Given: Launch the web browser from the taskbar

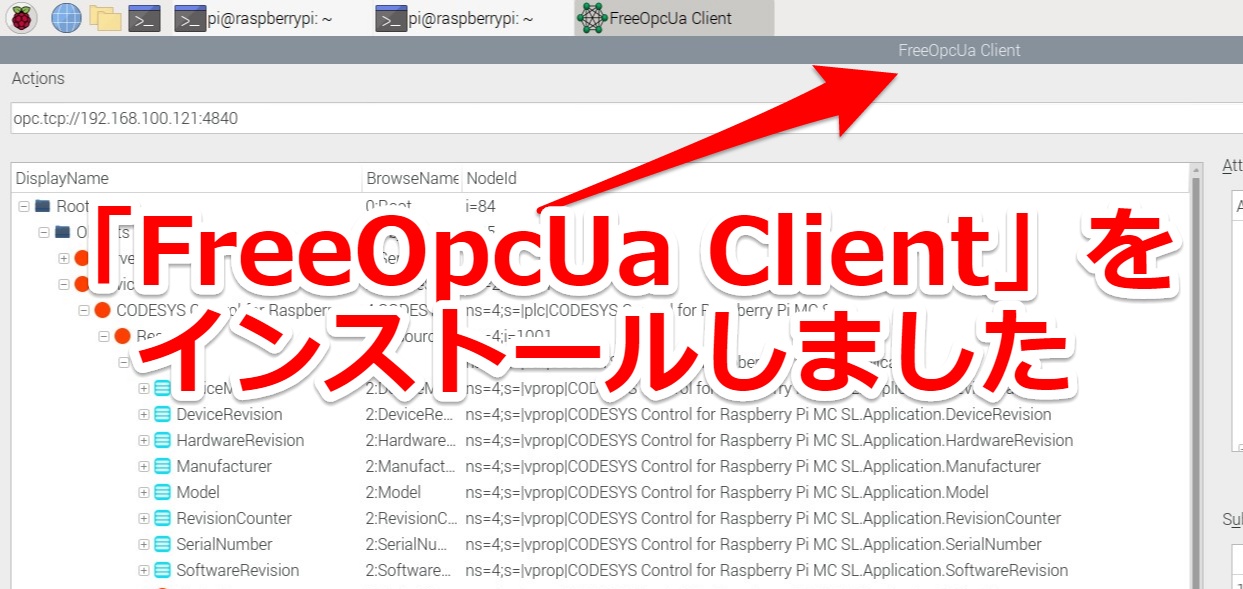Looking at the screenshot, I should [x=66, y=18].
